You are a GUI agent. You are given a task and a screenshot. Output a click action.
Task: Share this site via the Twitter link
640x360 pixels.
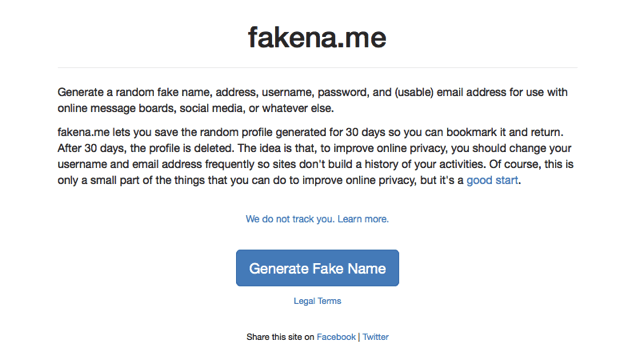tap(376, 337)
